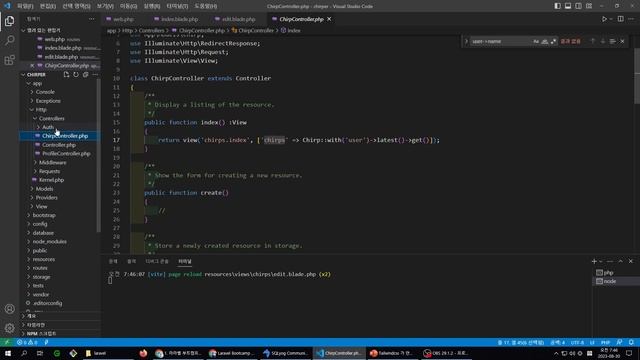
Task: Open the Search view in activity bar
Action: tap(9, 40)
